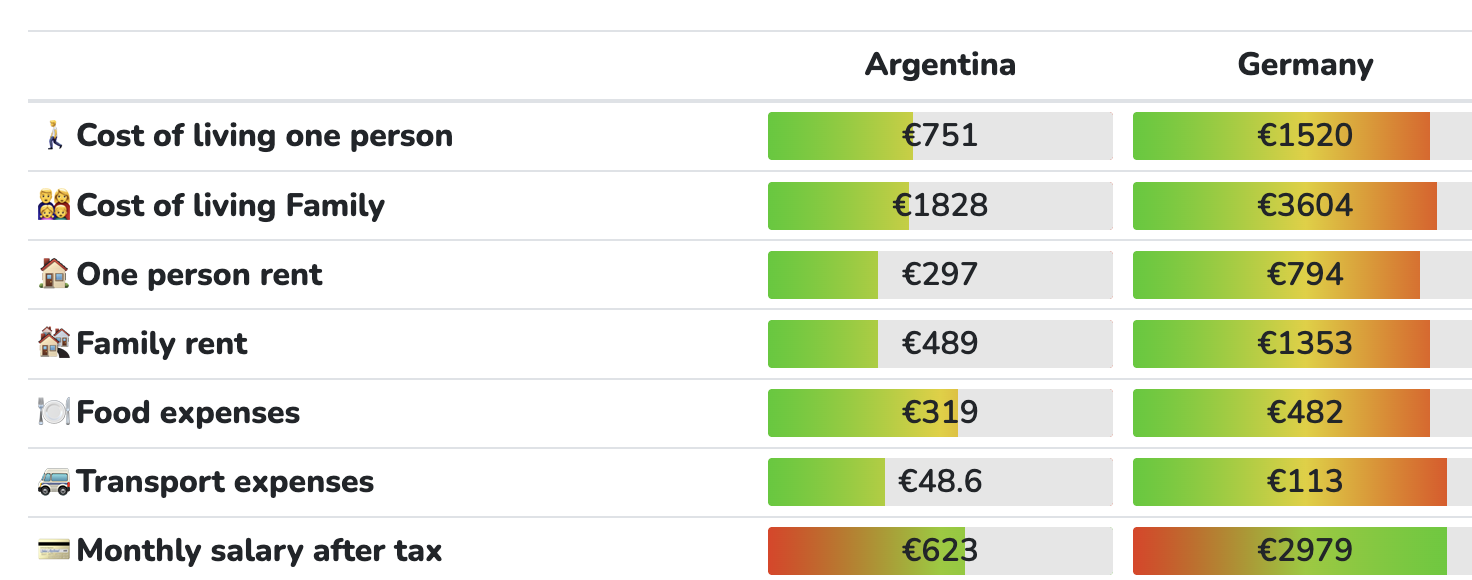
Task: Click the house icon beside One person rent
Action: pos(54,274)
